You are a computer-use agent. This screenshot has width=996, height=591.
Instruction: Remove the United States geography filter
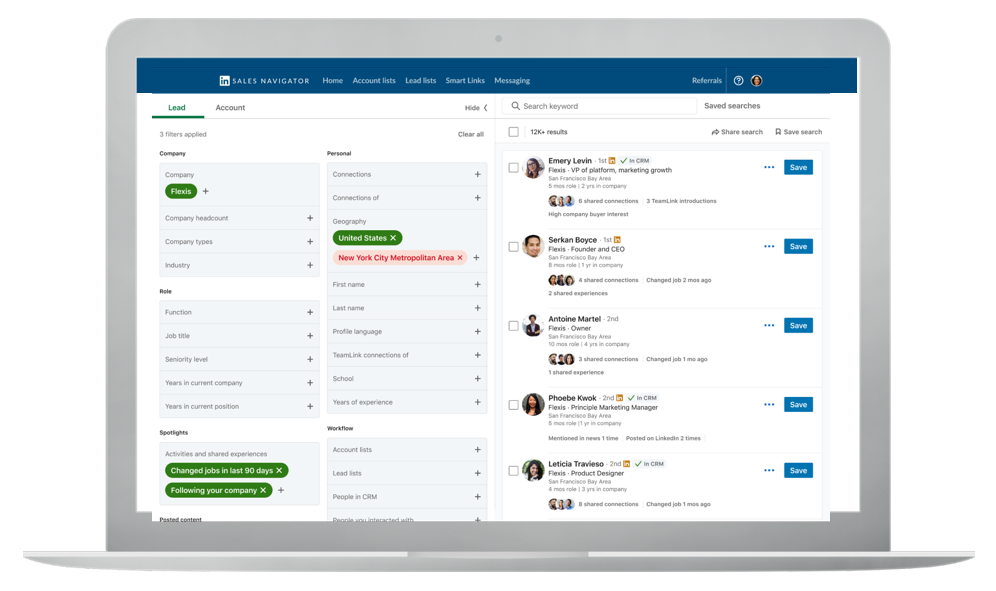point(393,238)
